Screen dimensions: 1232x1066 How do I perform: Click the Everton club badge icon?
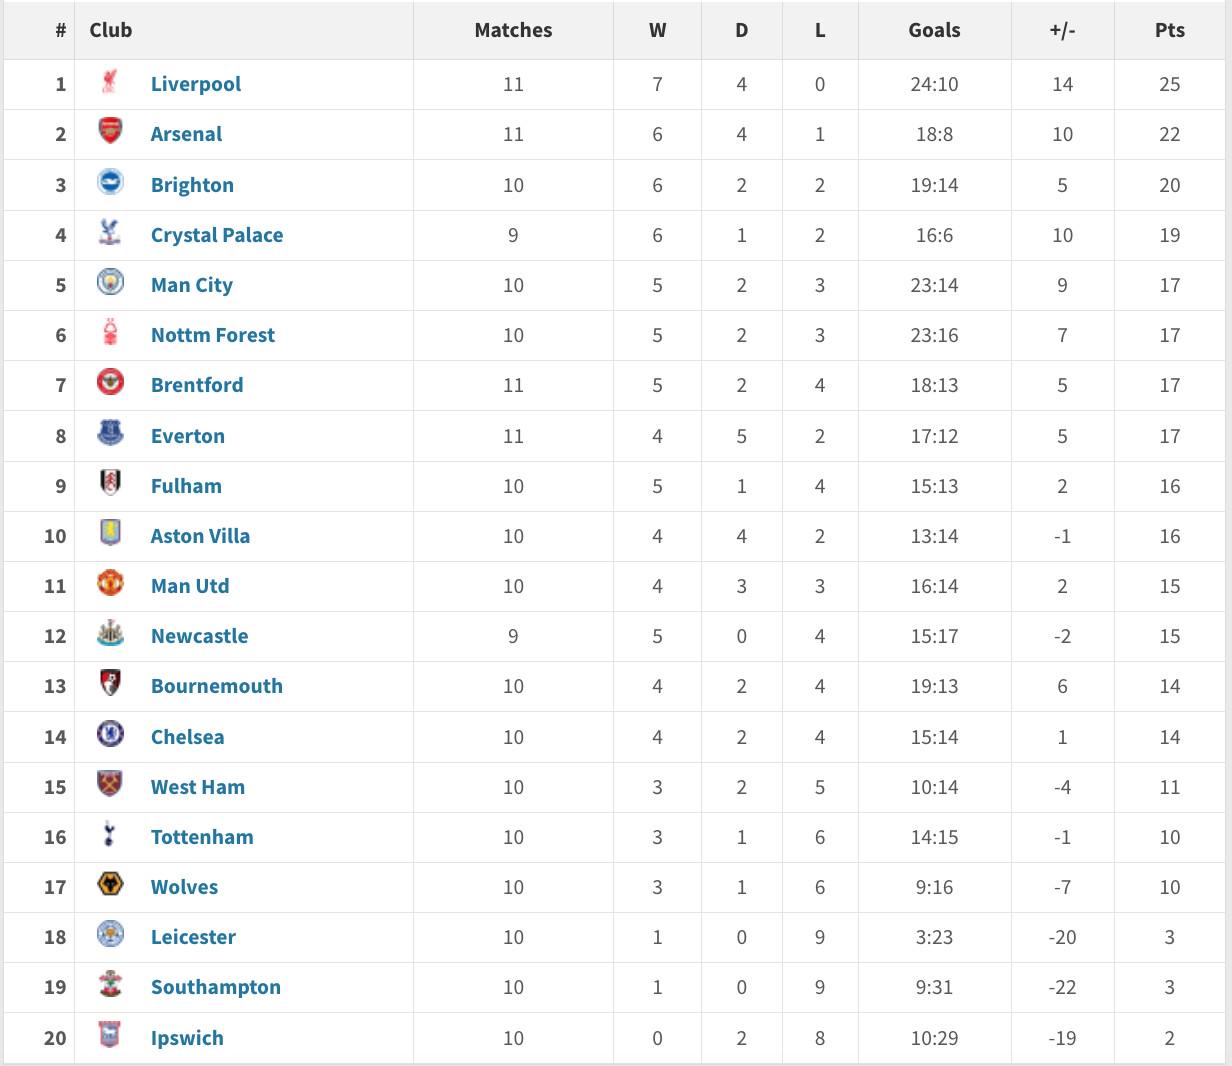tap(110, 433)
